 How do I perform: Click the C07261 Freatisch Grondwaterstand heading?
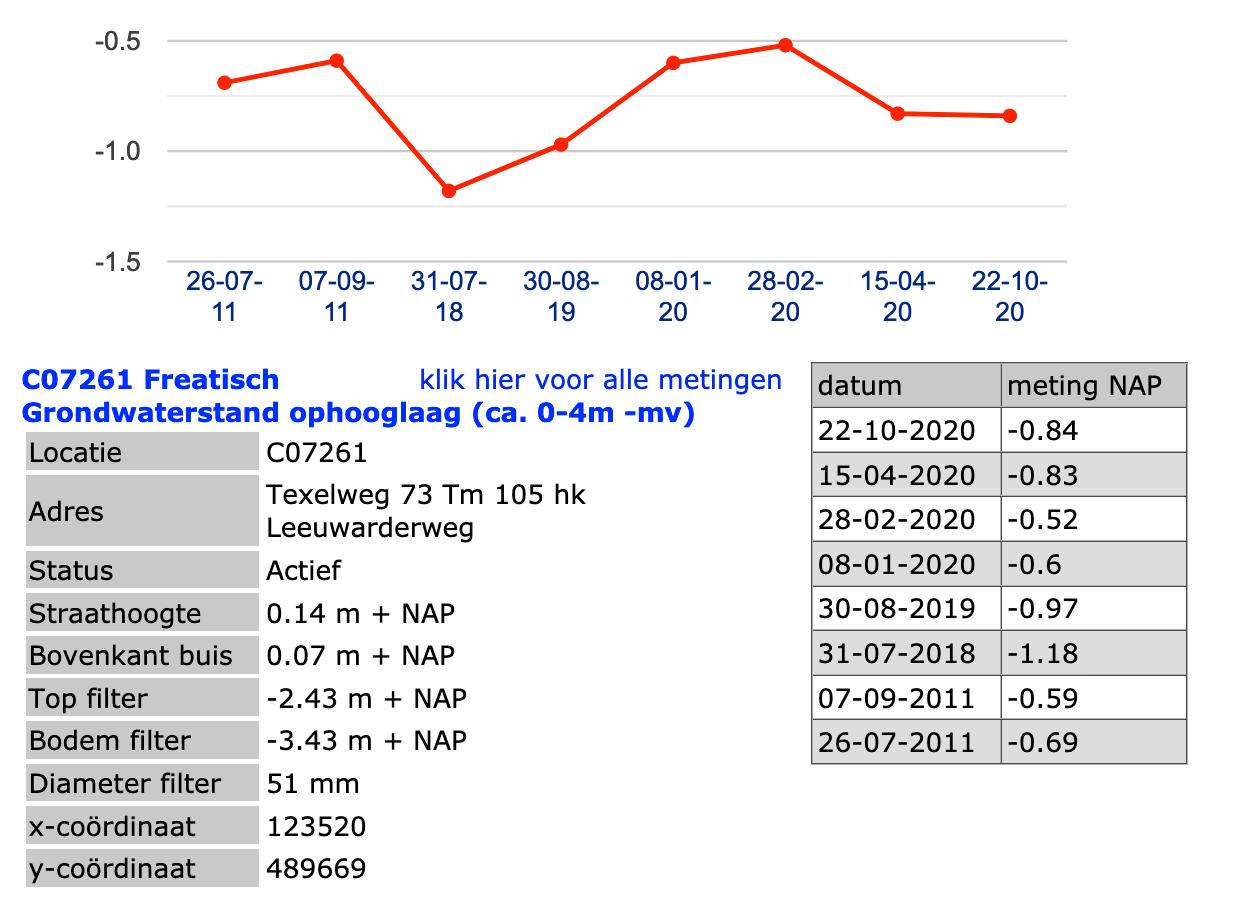tap(358, 396)
